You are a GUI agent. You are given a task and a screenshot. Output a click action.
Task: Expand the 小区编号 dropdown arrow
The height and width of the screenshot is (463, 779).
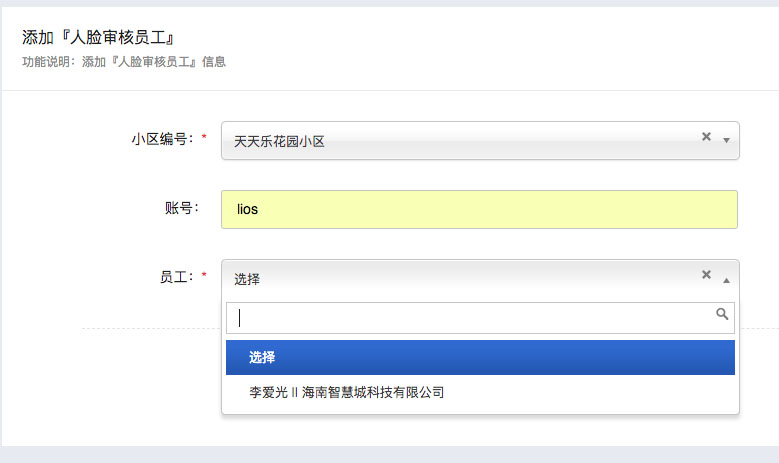(x=726, y=140)
